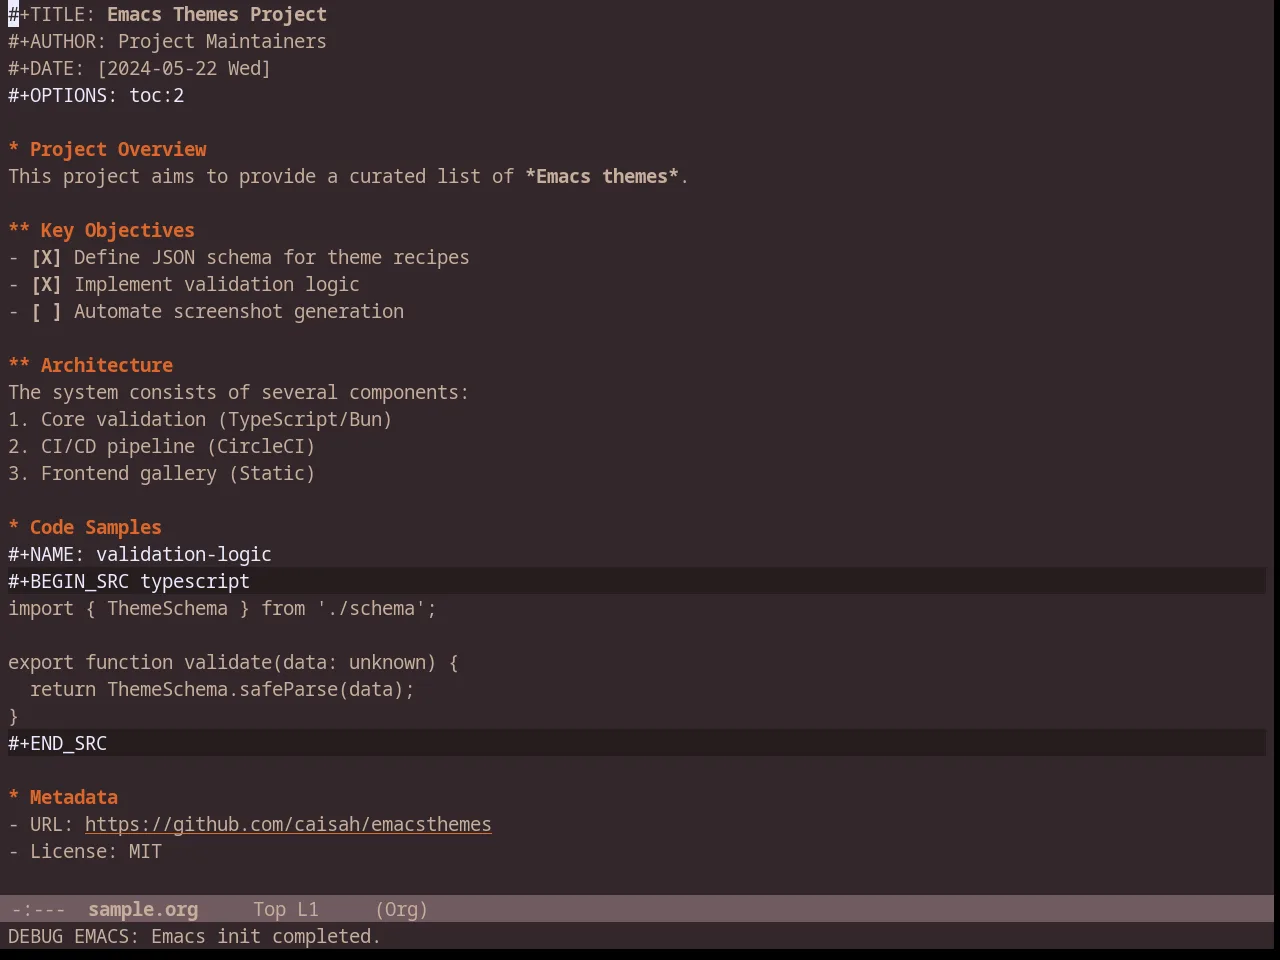Click 'Project Maintainers' author value
Screen dimensions: 1280x960
[222, 41]
